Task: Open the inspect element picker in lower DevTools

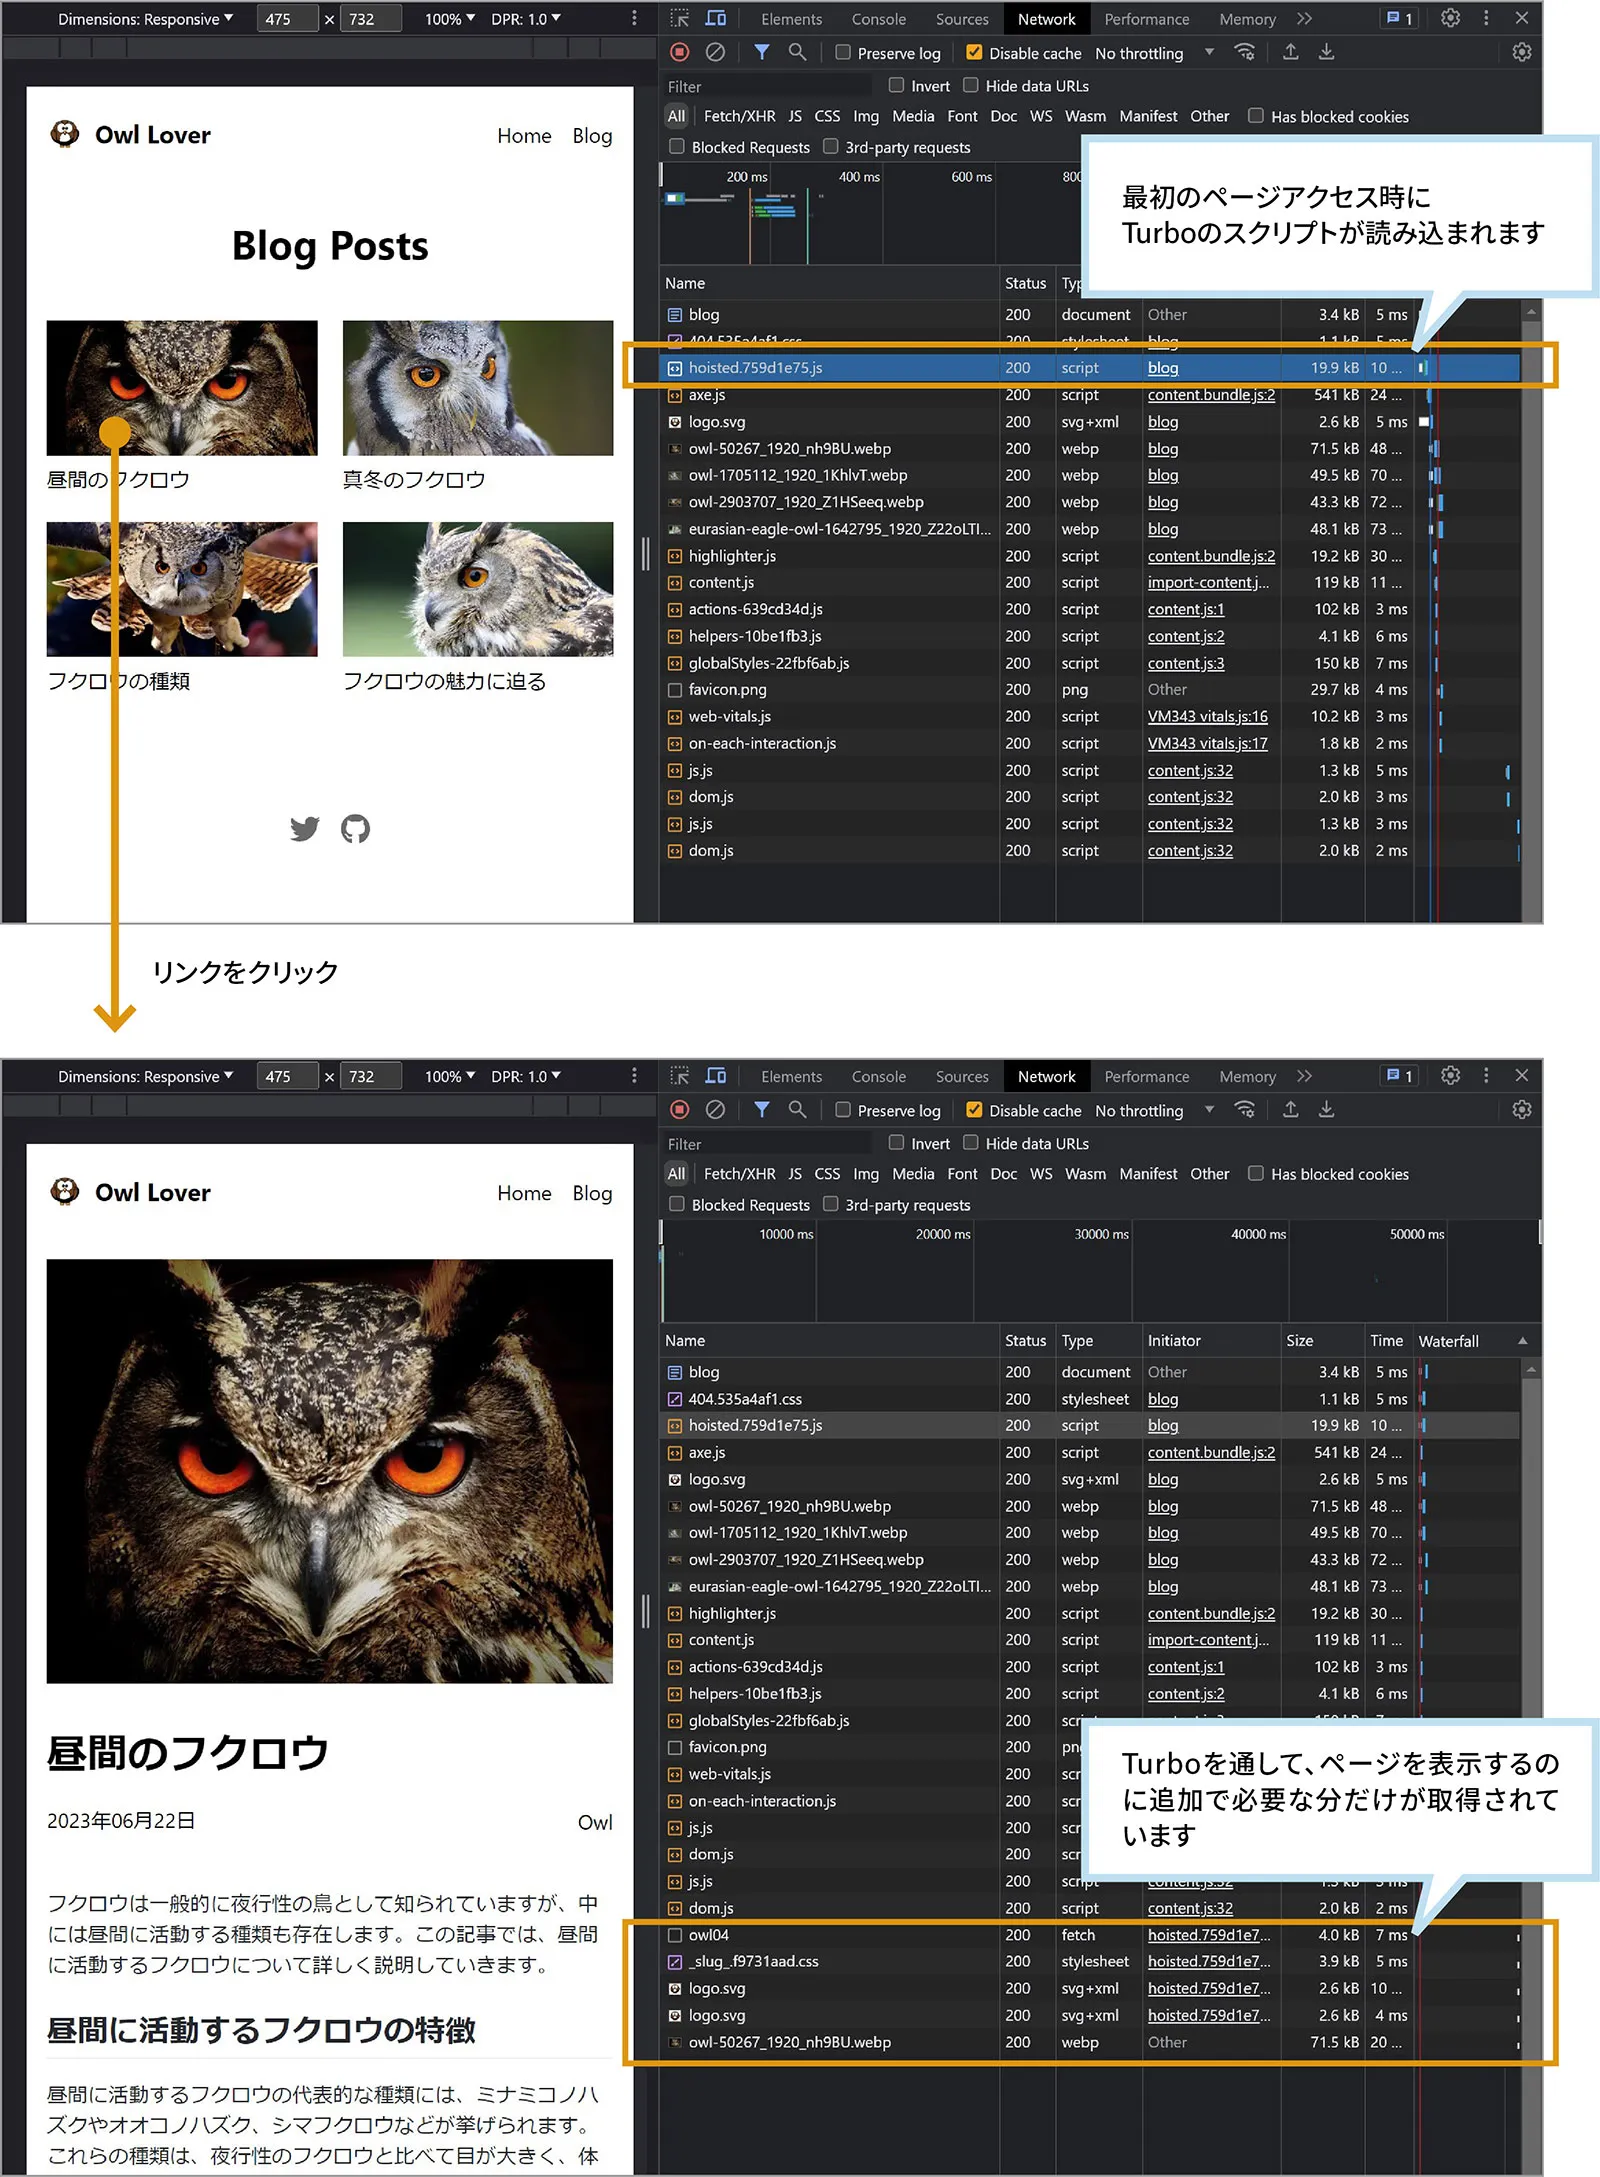Action: (x=680, y=1076)
